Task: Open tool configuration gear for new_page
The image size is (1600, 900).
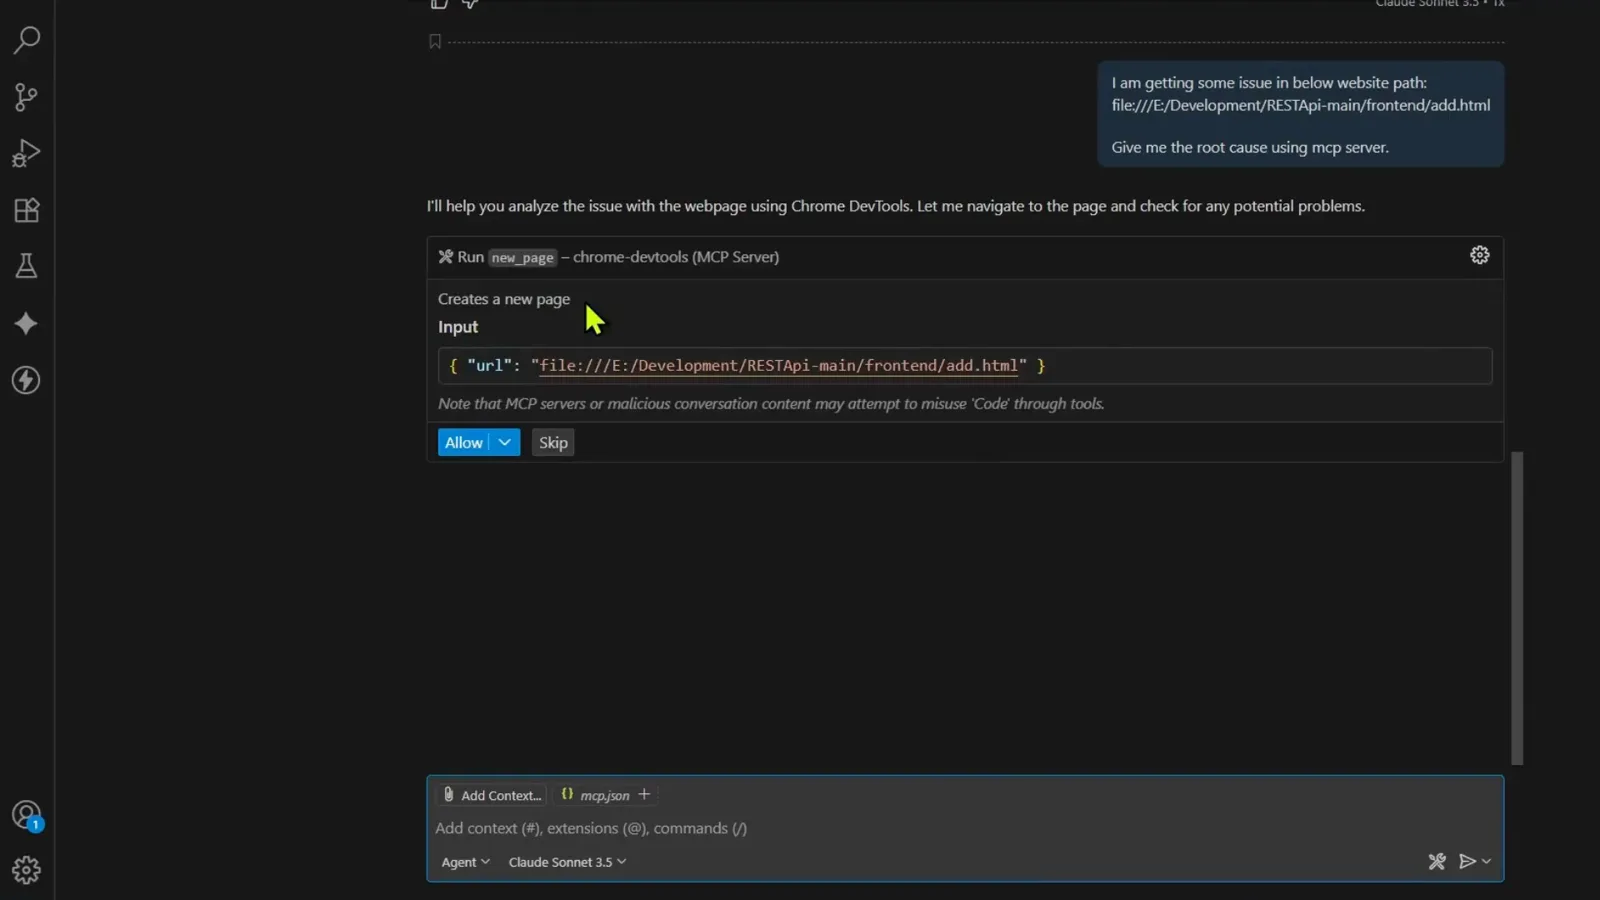Action: pos(1480,255)
